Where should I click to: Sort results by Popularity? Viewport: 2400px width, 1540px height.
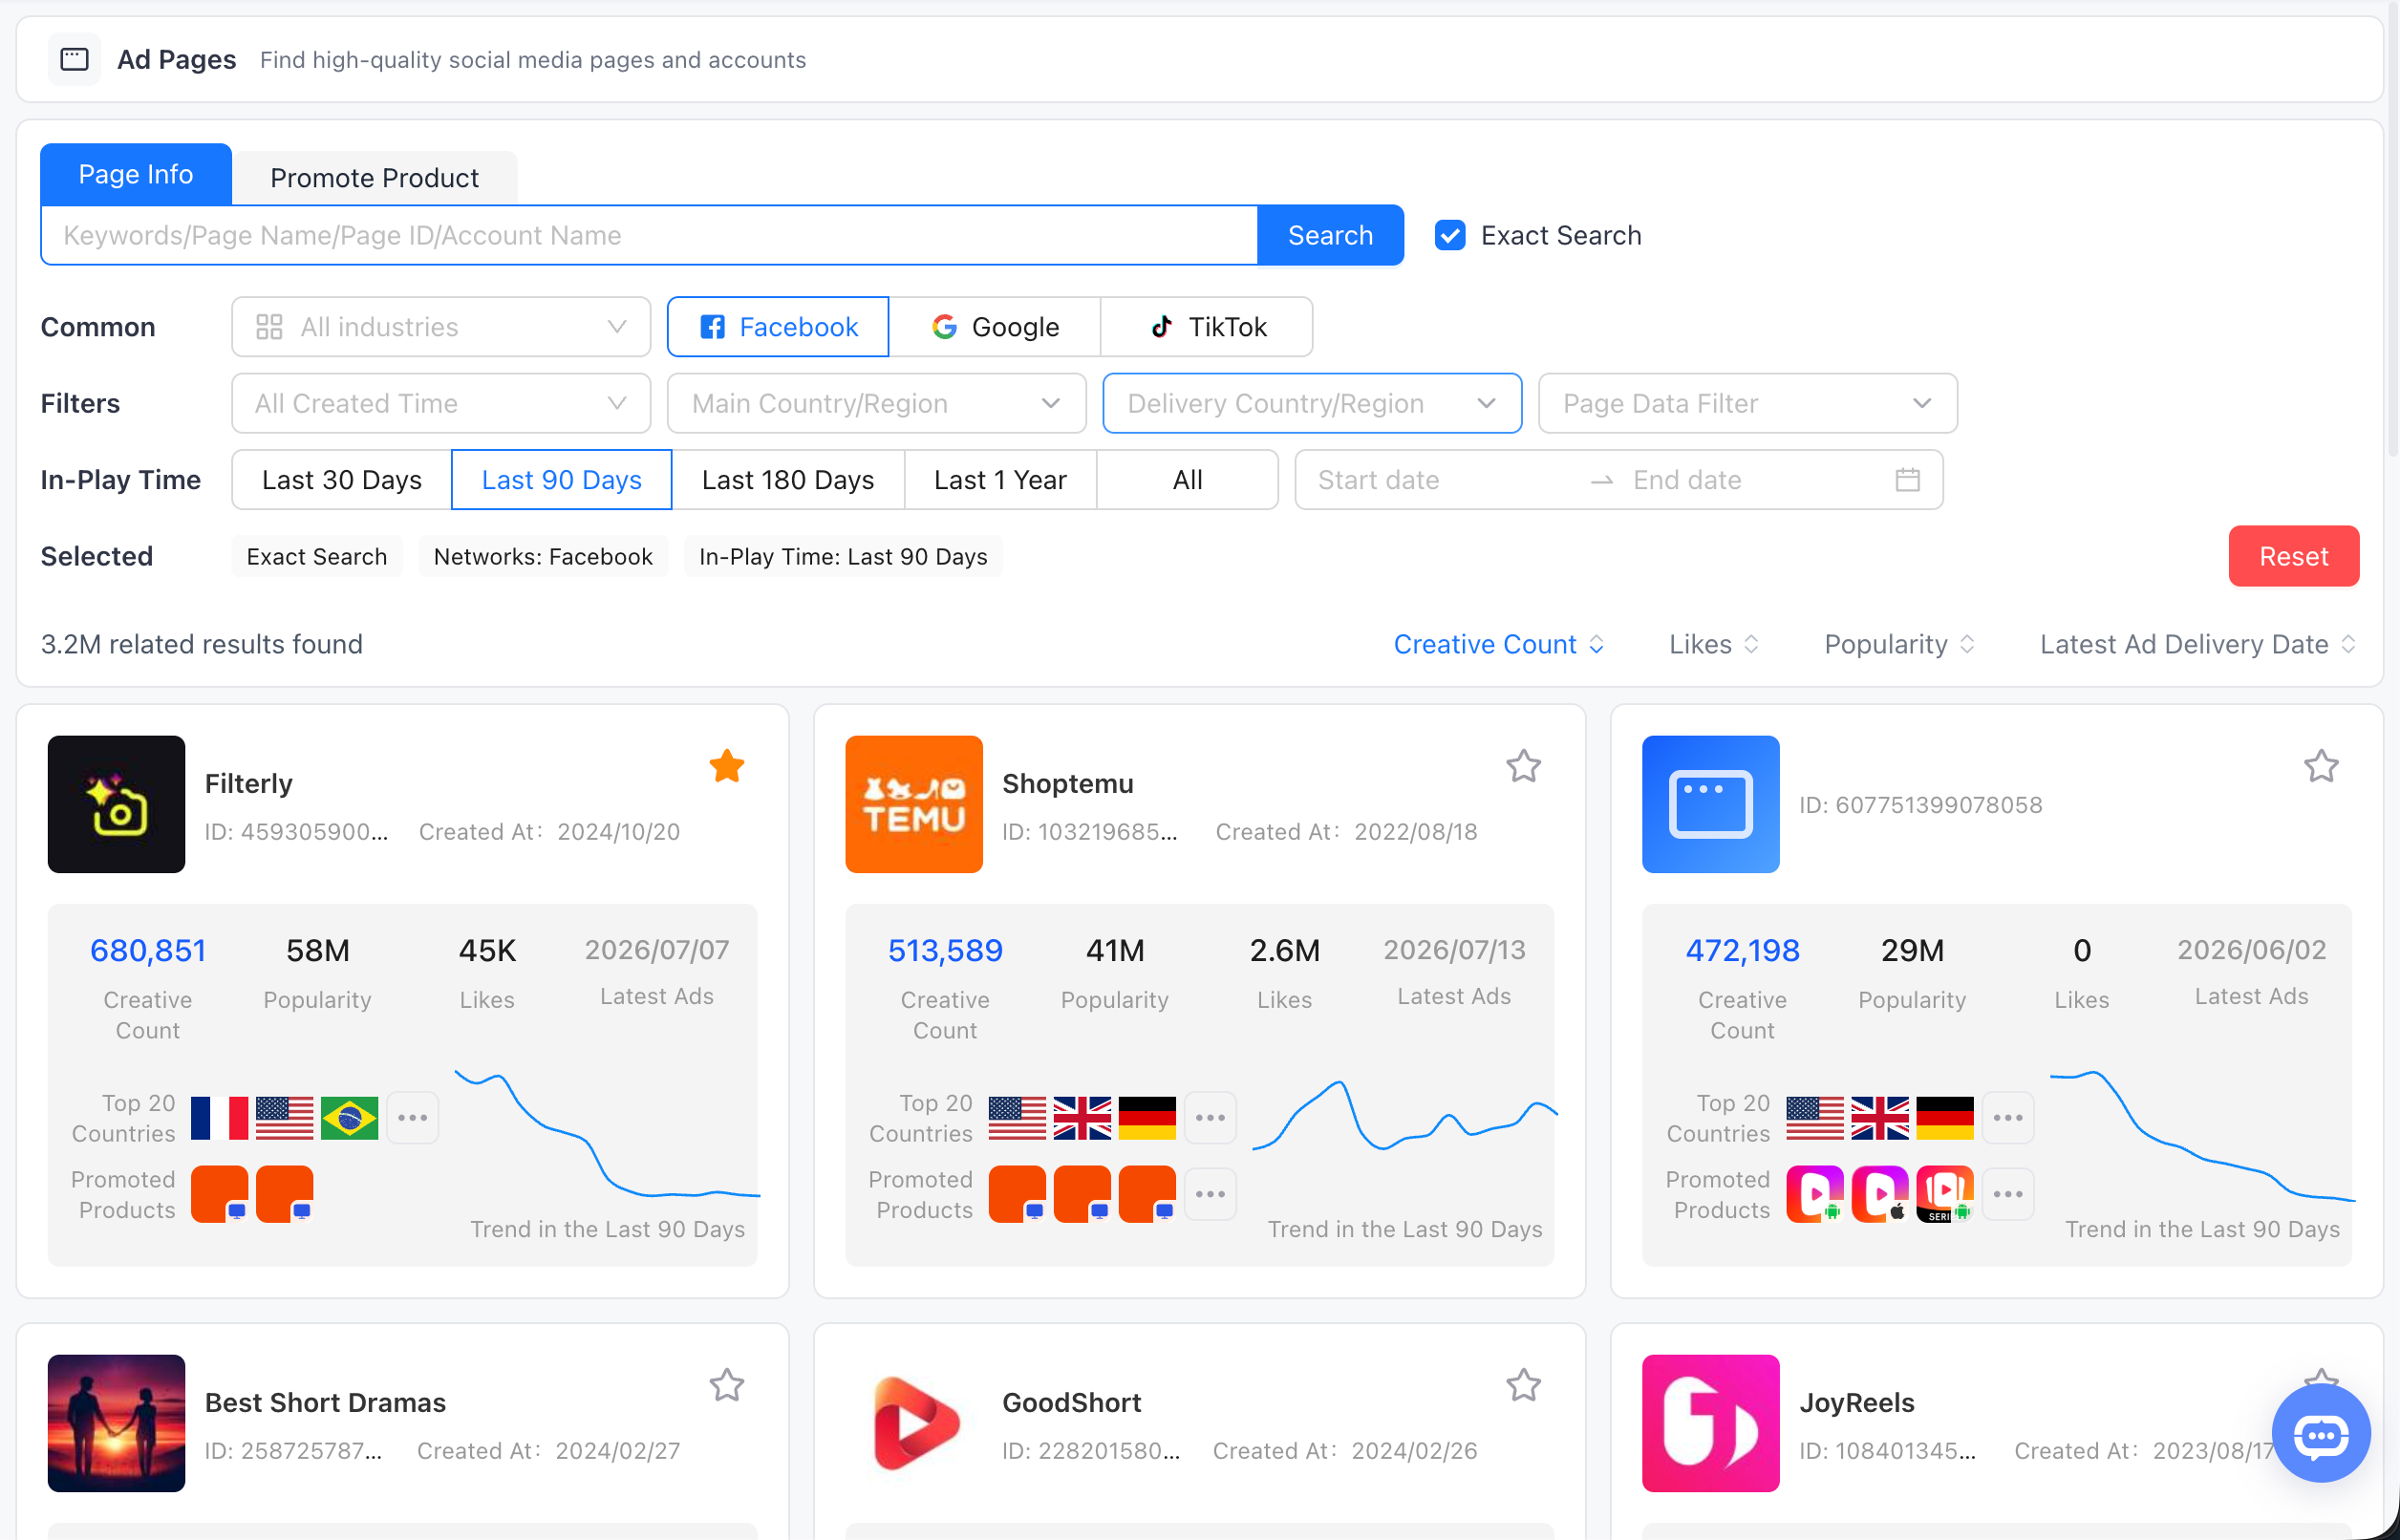click(x=1899, y=644)
